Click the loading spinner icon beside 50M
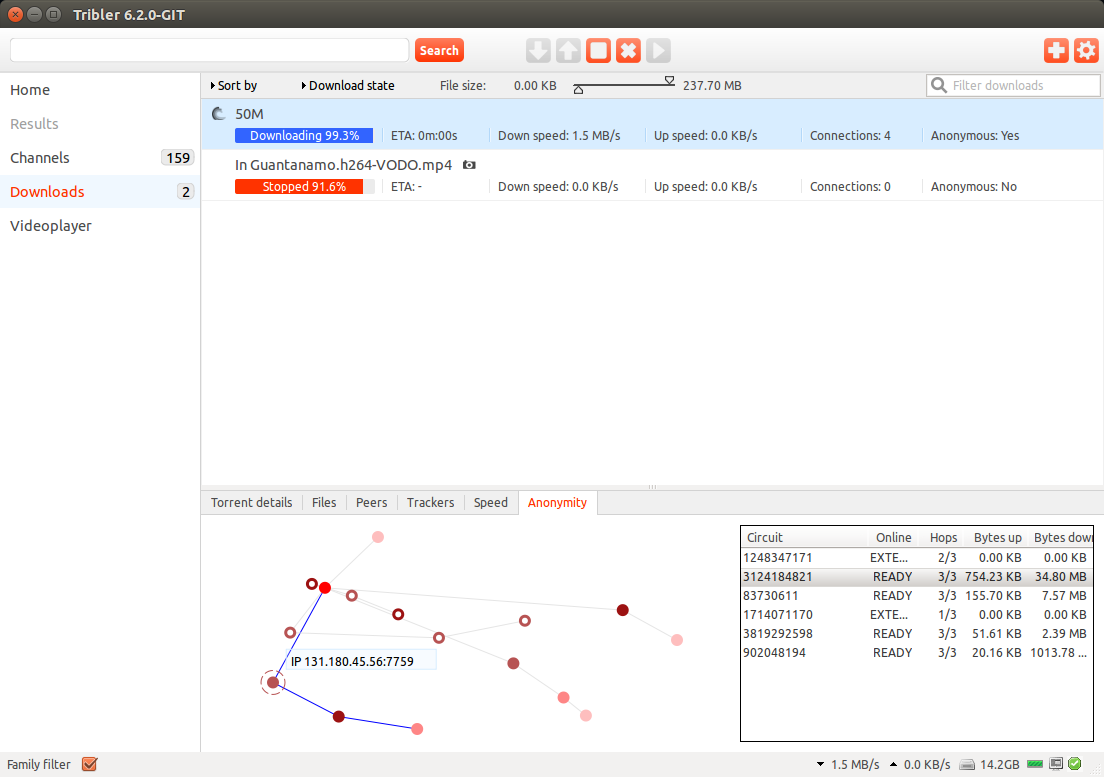The image size is (1104, 777). click(x=219, y=113)
